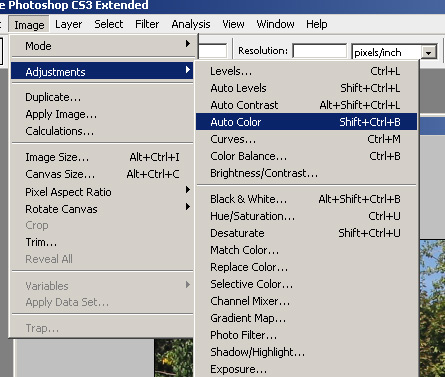
Task: Apply Desaturate adjustment
Action: [306, 233]
